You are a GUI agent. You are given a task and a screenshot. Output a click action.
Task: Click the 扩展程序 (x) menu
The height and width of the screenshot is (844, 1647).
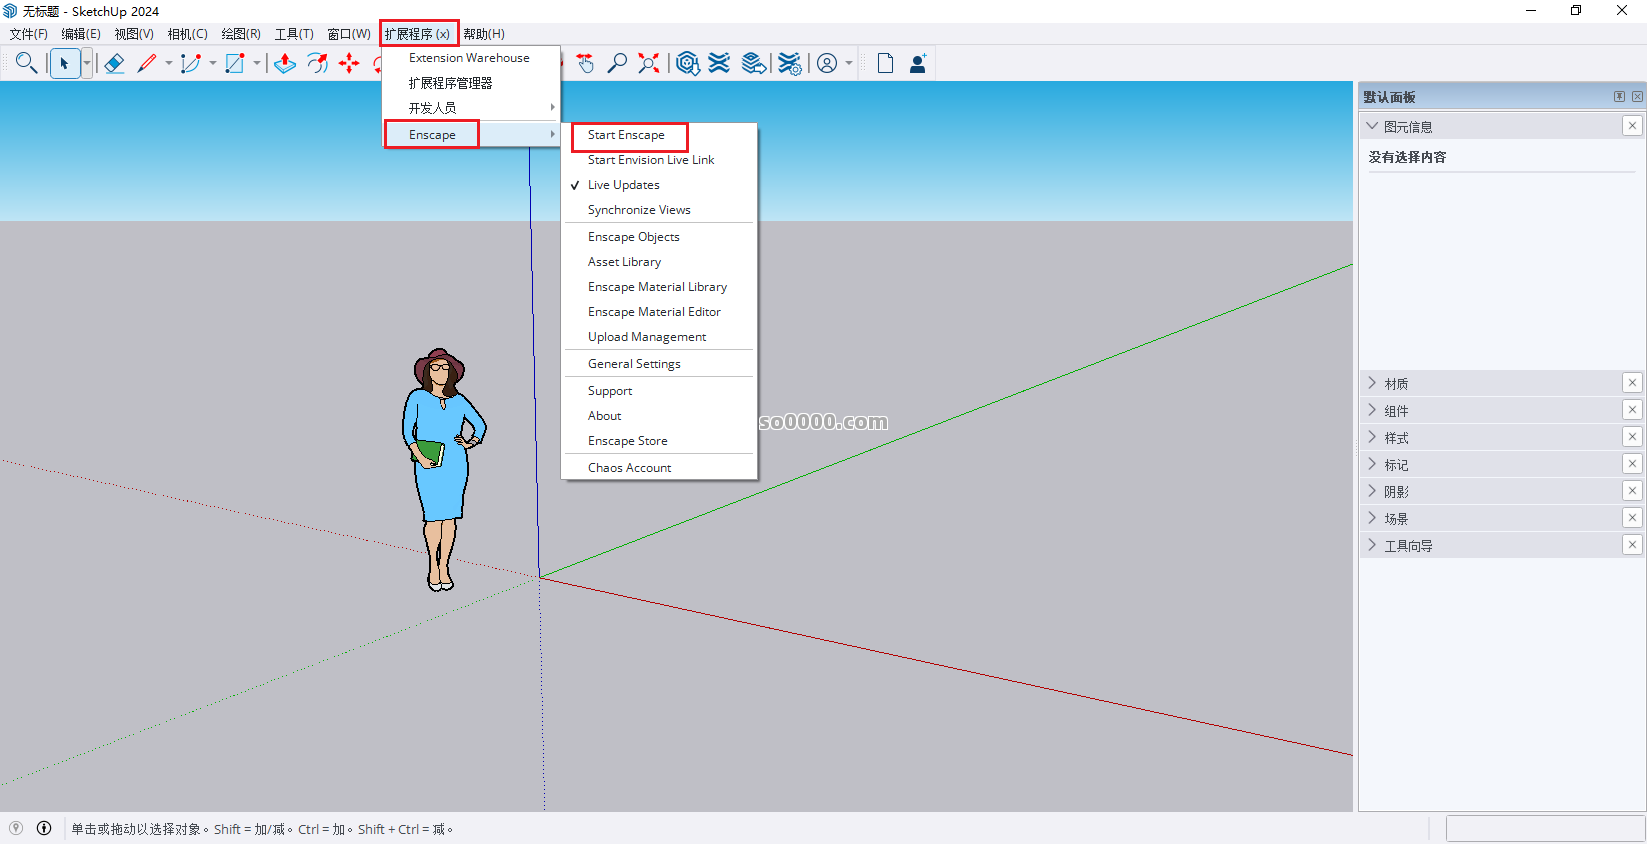click(418, 34)
